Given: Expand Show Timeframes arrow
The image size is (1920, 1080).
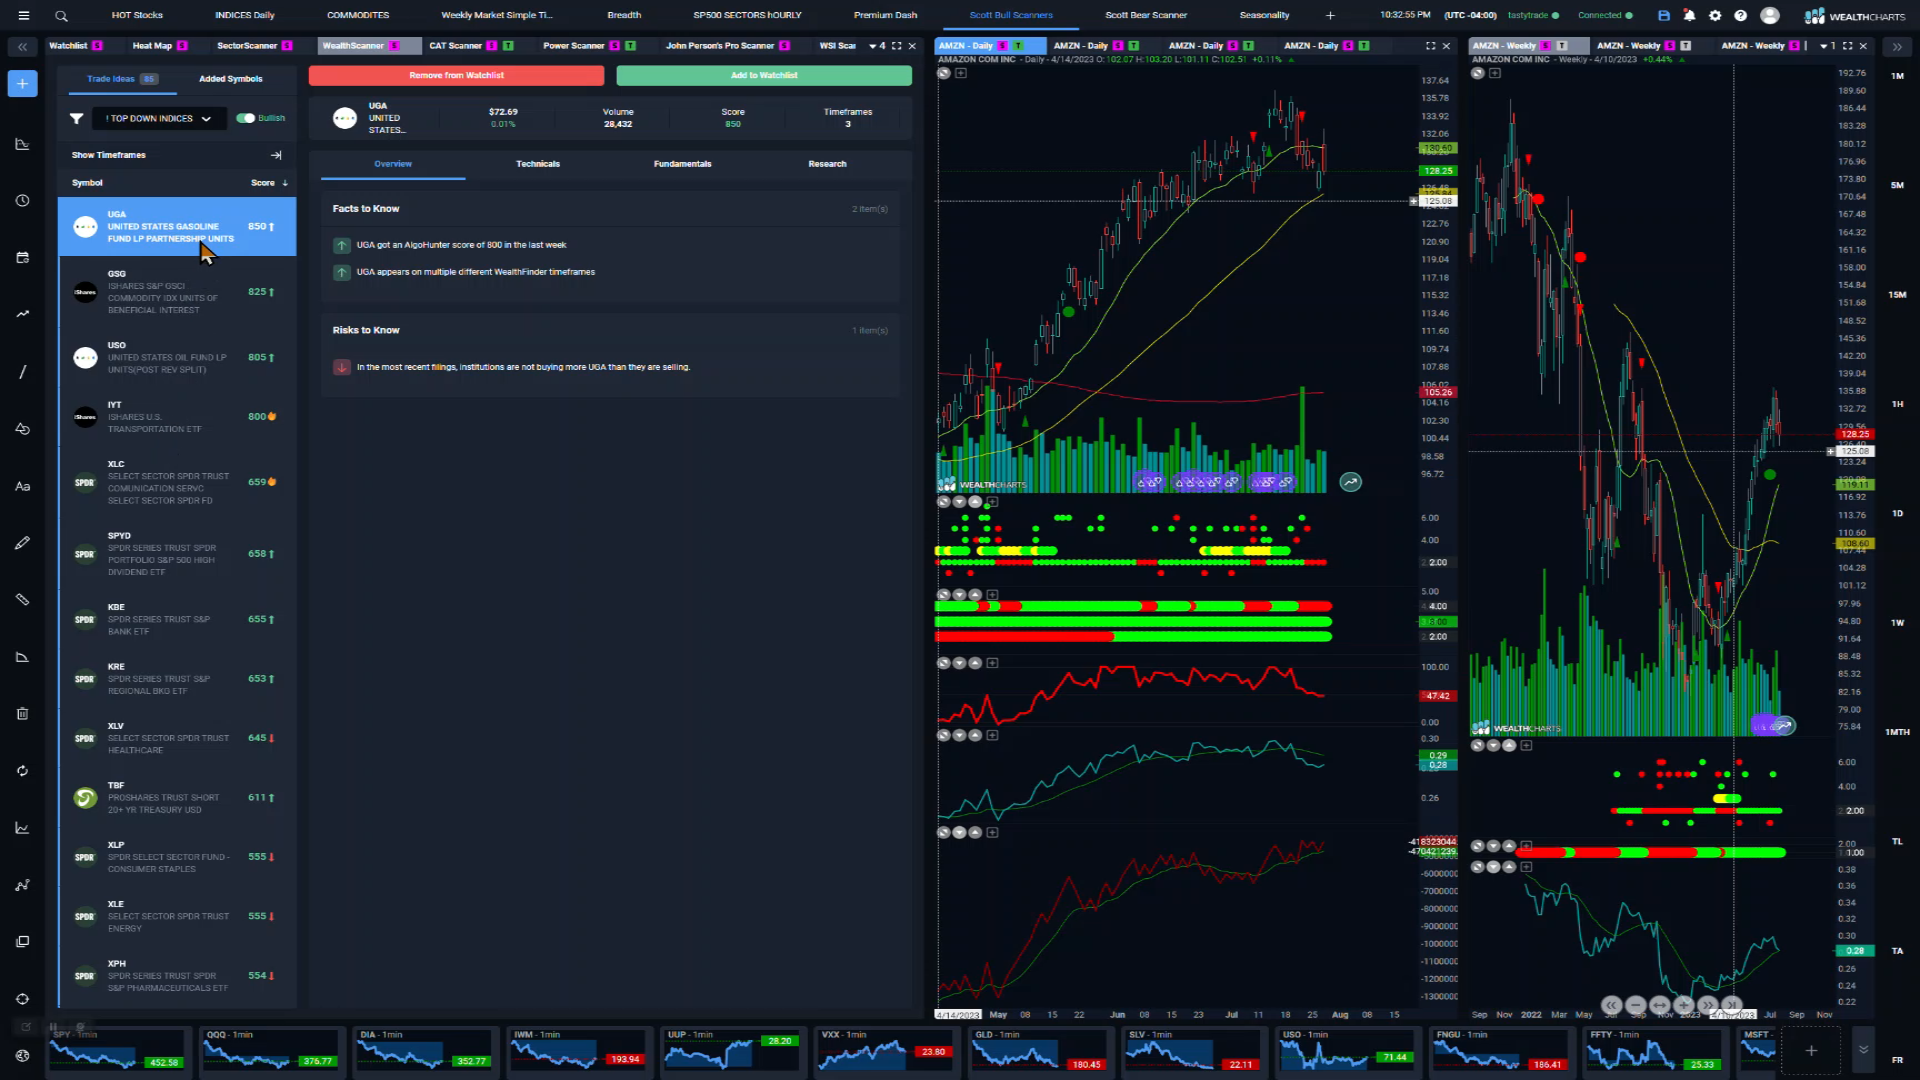Looking at the screenshot, I should [x=276, y=155].
